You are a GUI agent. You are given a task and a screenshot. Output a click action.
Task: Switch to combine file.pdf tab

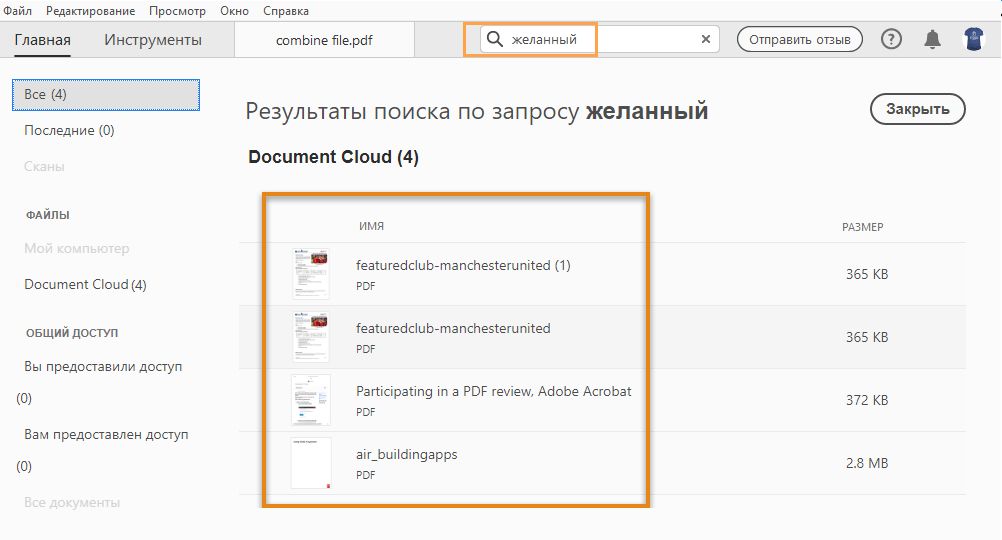click(324, 40)
